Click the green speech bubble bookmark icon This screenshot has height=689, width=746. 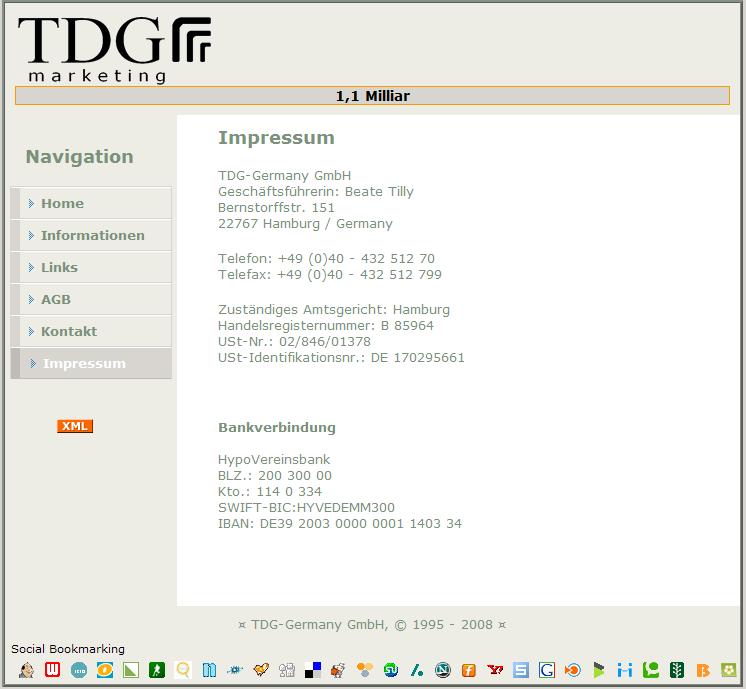pyautogui.click(x=651, y=670)
